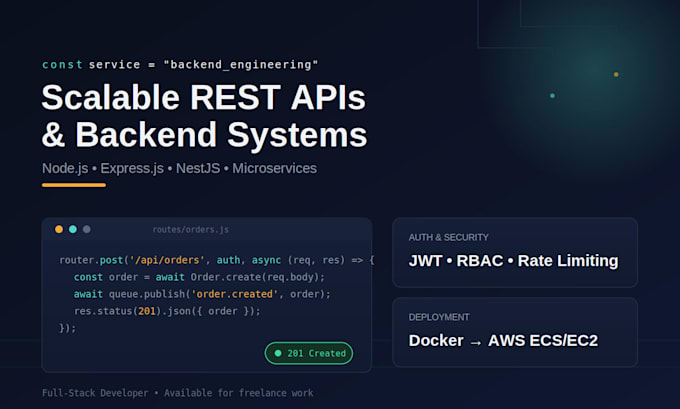Click the Full-Stack Developer footer text

tap(177, 393)
